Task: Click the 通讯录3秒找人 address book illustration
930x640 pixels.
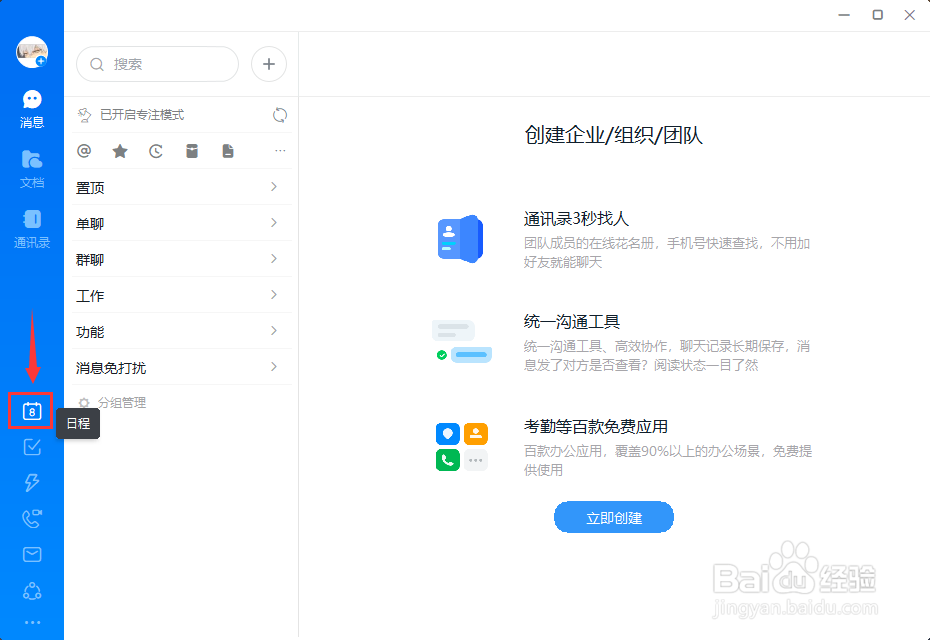Action: (461, 239)
